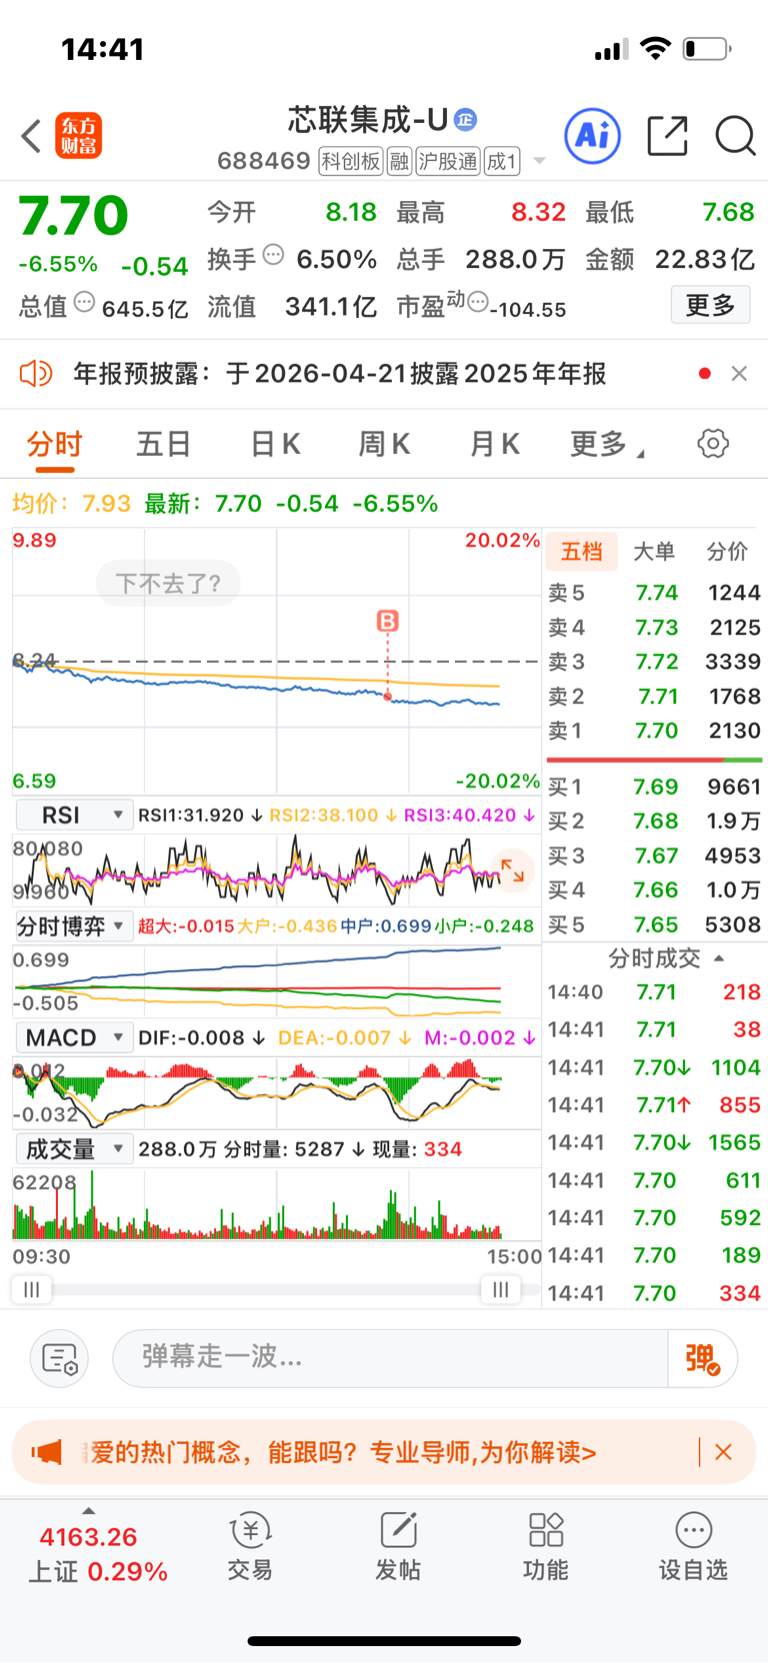This screenshot has height=1663, width=768.
Task: Expand stock tags dropdown arrow
Action: pyautogui.click(x=540, y=161)
